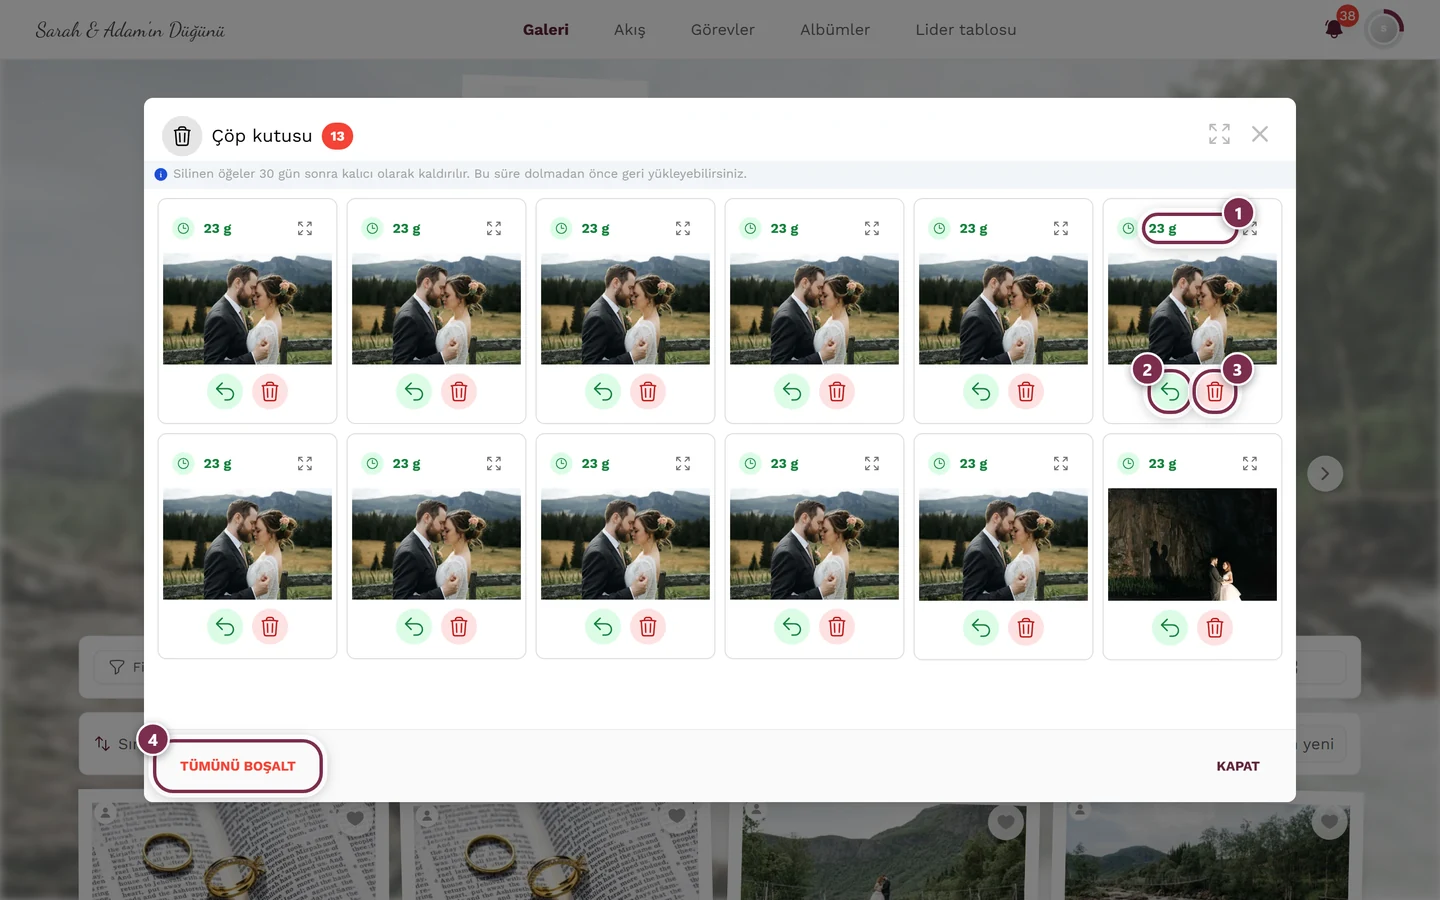Screen dimensions: 1440x900
Task: Expand the third bottom-row photo card
Action: (x=683, y=464)
